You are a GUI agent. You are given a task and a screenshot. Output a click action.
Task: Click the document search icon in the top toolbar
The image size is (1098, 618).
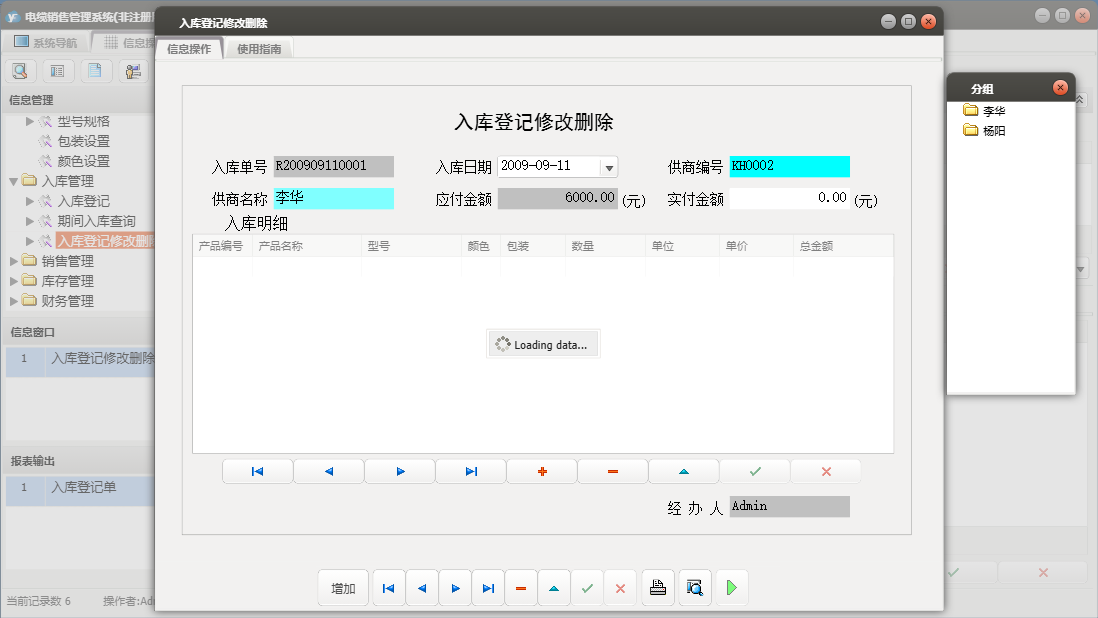tap(20, 70)
